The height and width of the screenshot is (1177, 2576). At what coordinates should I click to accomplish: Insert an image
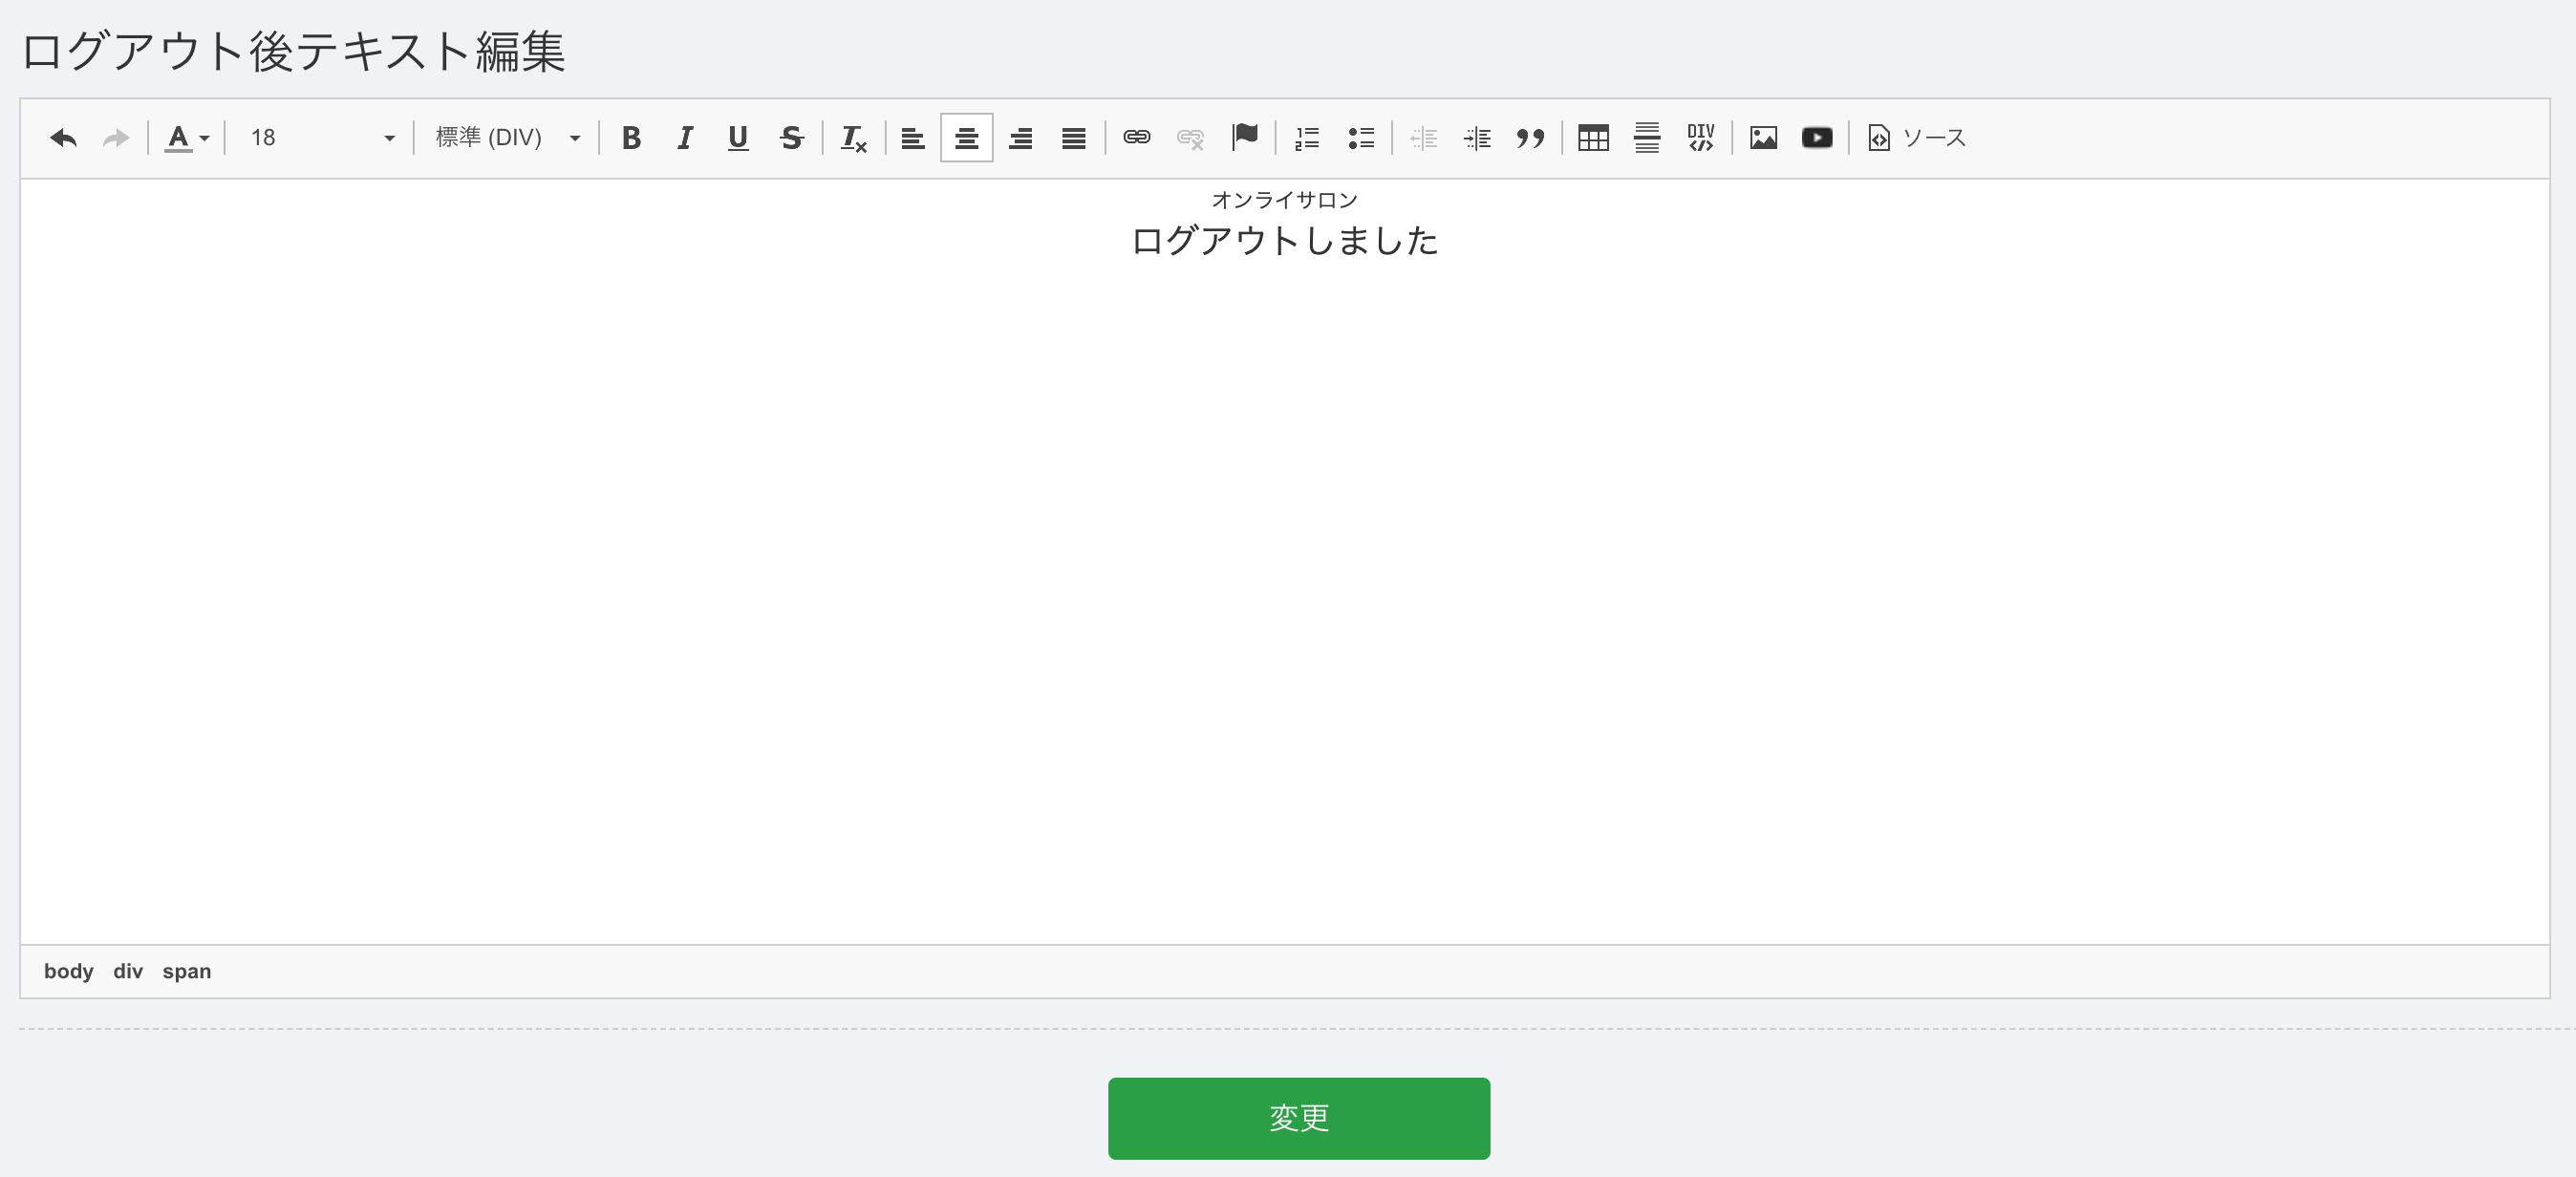[x=1763, y=138]
